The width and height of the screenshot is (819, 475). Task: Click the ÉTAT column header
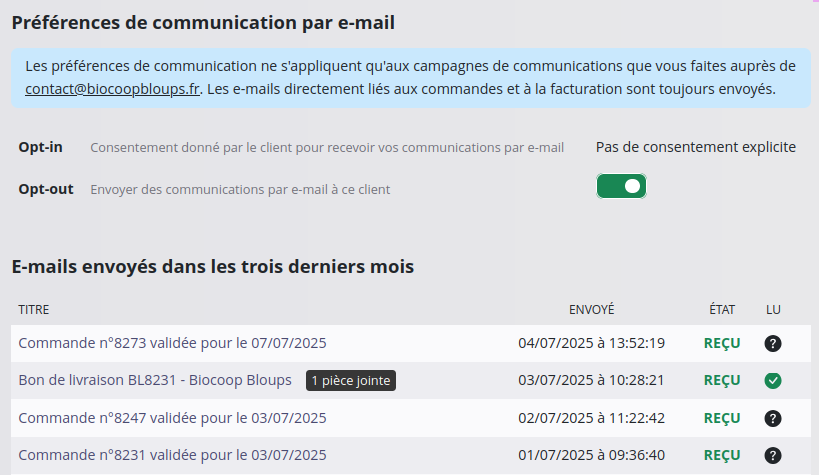point(722,310)
